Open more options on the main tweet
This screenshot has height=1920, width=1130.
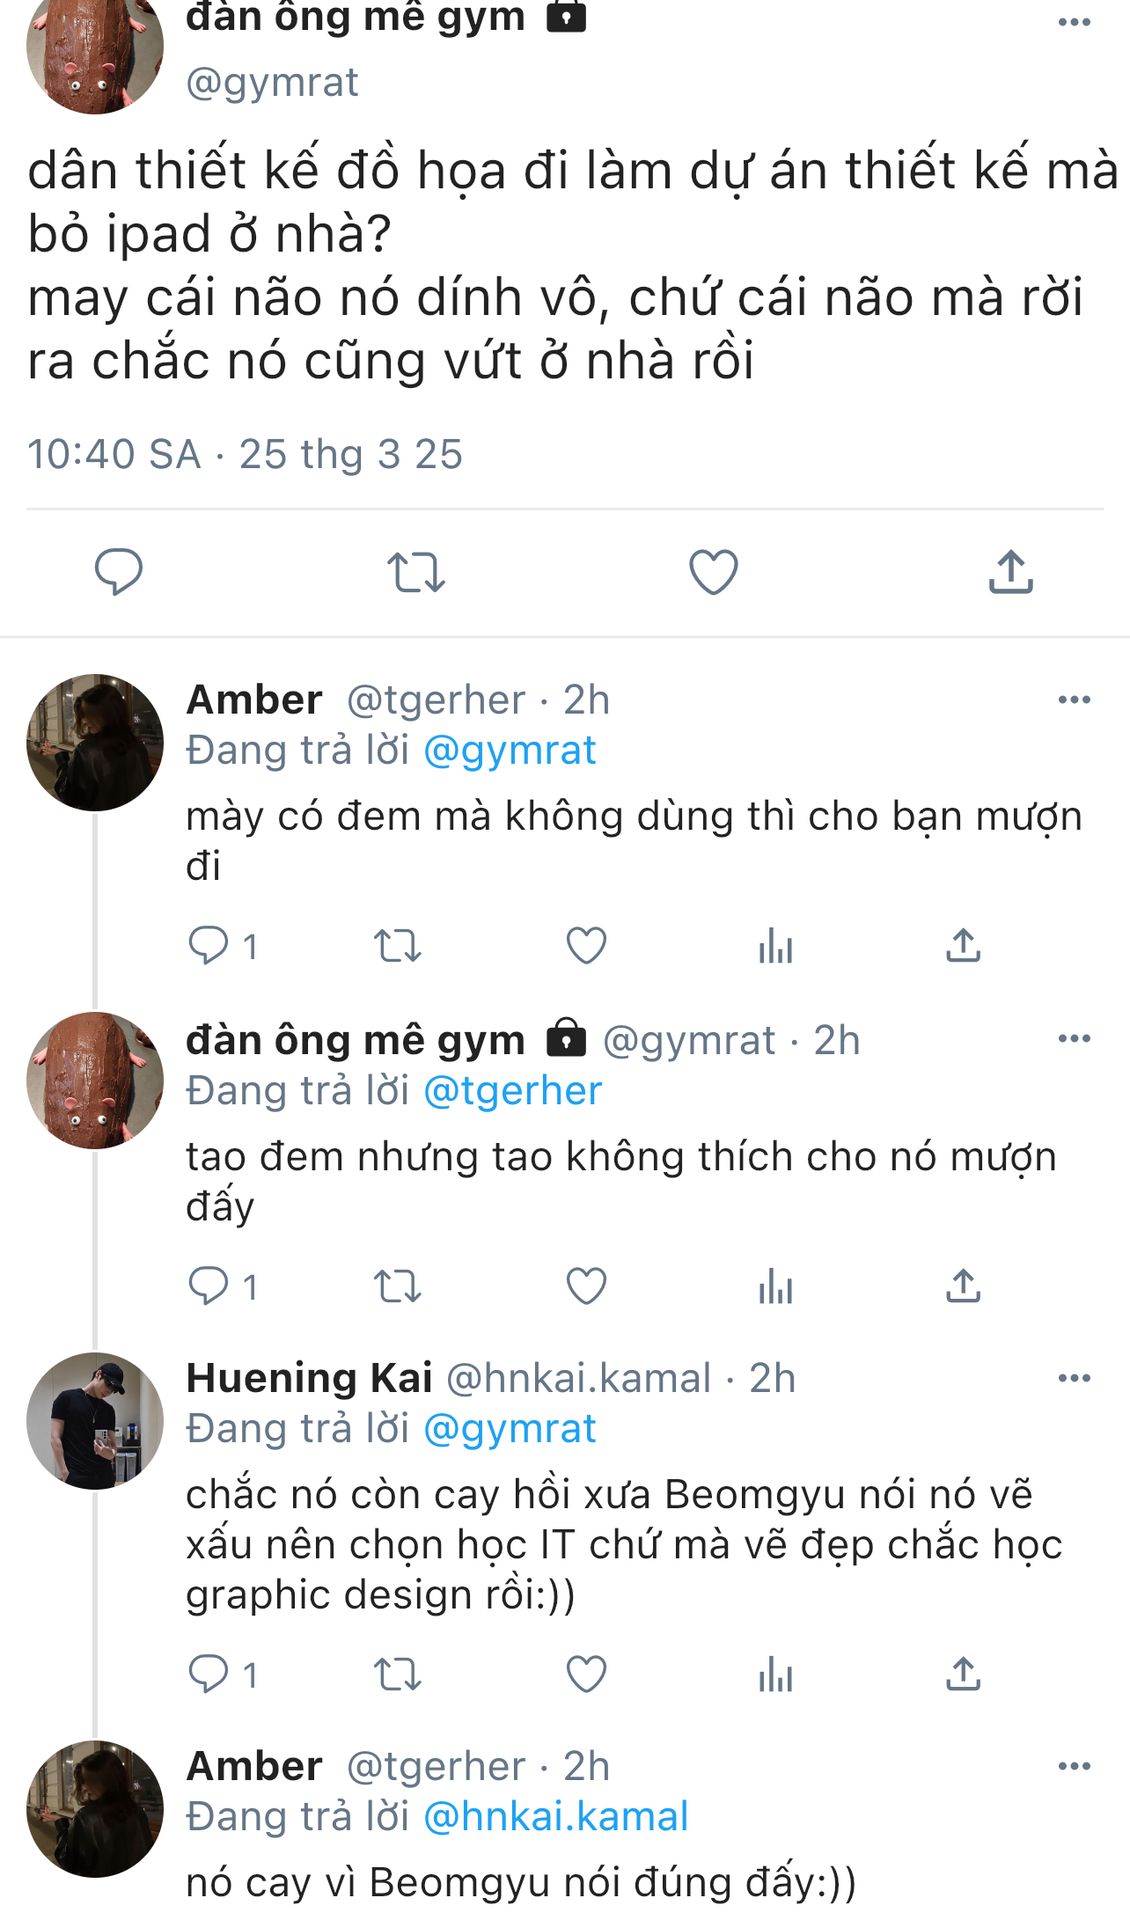pyautogui.click(x=1074, y=22)
